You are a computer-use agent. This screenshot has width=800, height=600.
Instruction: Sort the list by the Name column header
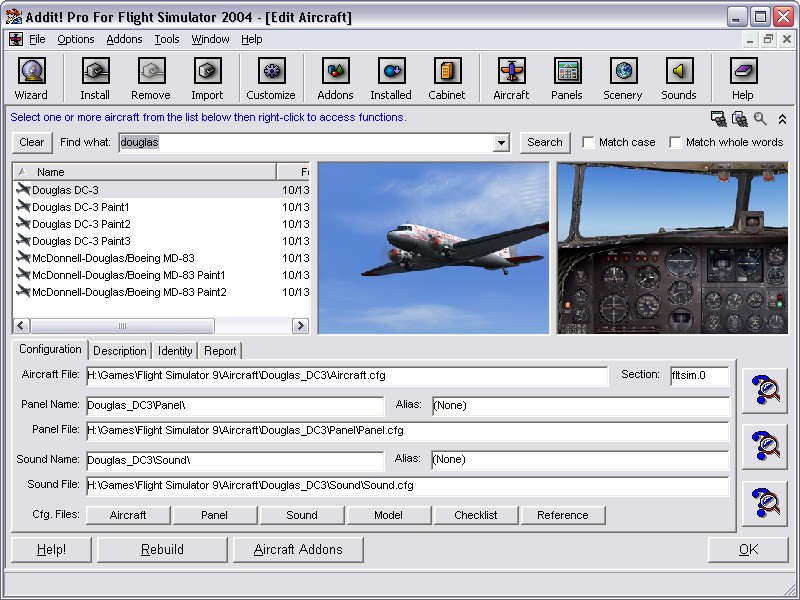coord(145,172)
